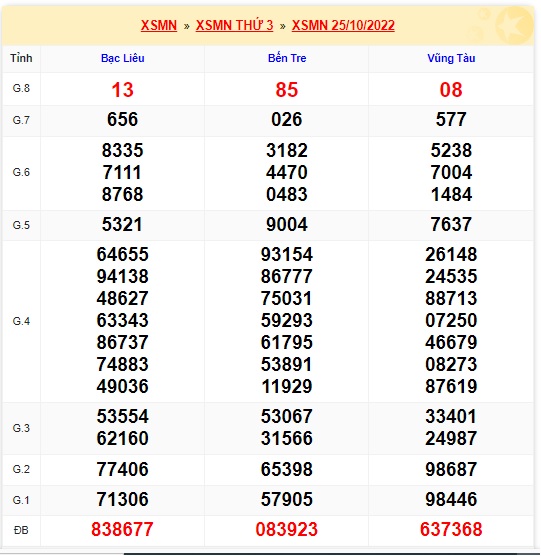This screenshot has height=556, width=541.
Task: Select G.2 result 98687
Action: 451,469
